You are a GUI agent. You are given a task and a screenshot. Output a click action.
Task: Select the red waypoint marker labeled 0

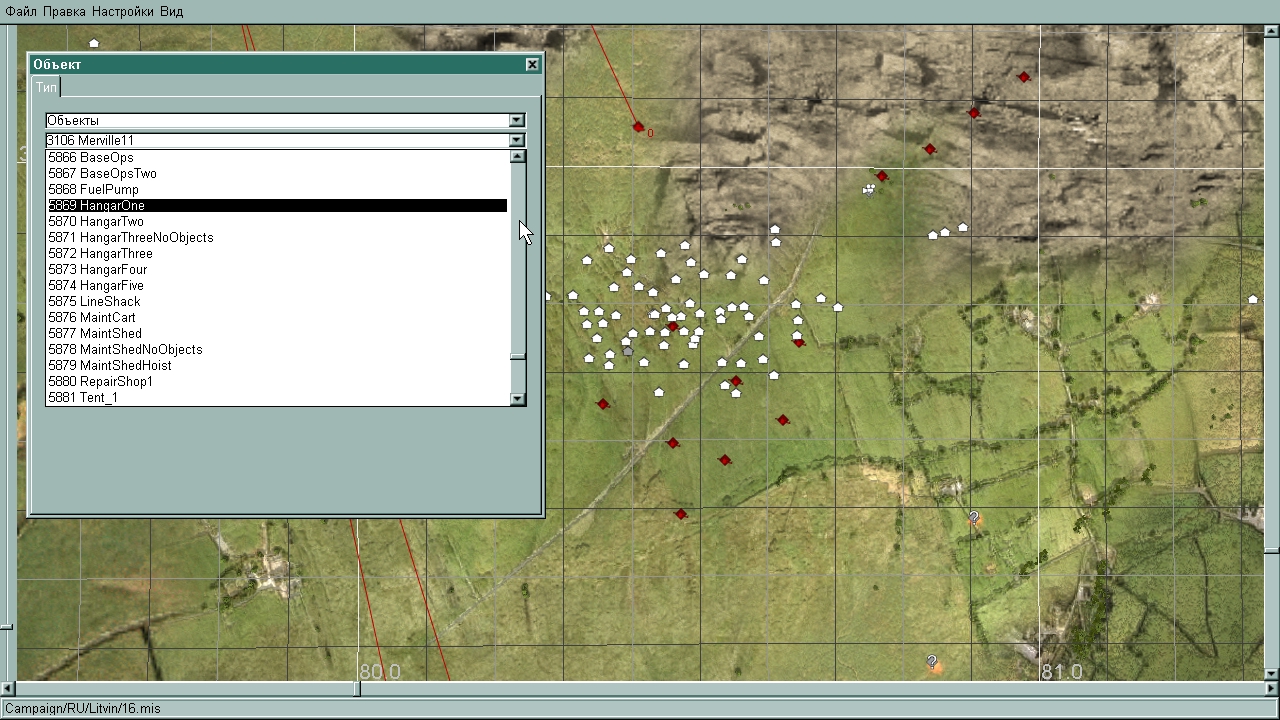(639, 127)
